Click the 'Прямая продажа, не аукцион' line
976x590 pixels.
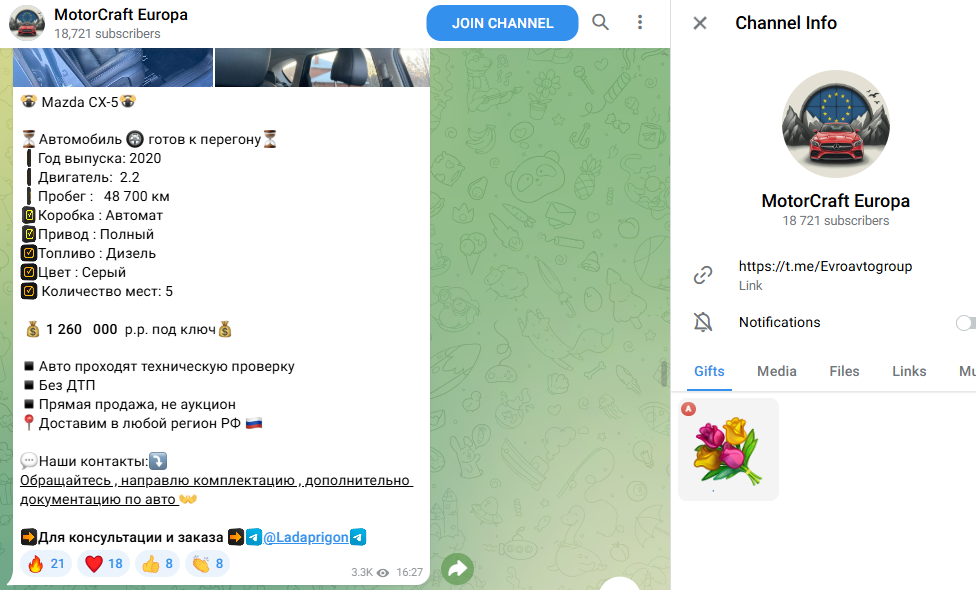click(137, 405)
